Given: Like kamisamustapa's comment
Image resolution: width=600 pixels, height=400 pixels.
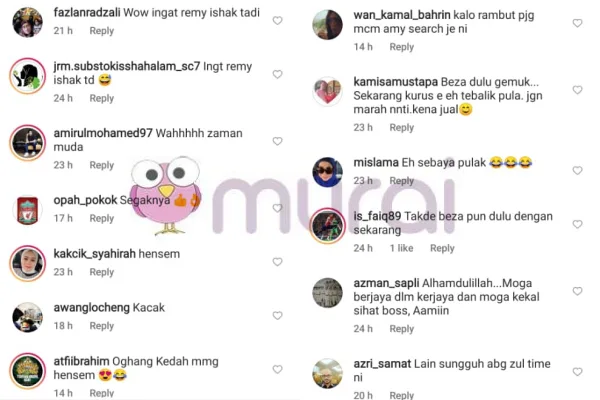Looking at the screenshot, I should click(577, 90).
